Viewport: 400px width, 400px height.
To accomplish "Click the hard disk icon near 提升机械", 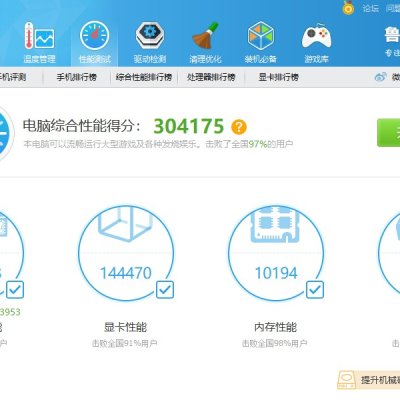I will pyautogui.click(x=346, y=380).
